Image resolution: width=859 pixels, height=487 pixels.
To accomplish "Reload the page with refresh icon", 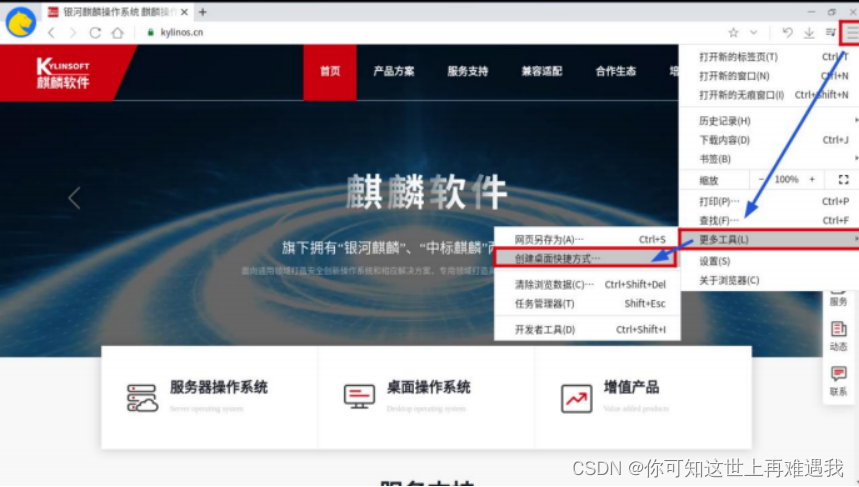I will (95, 33).
